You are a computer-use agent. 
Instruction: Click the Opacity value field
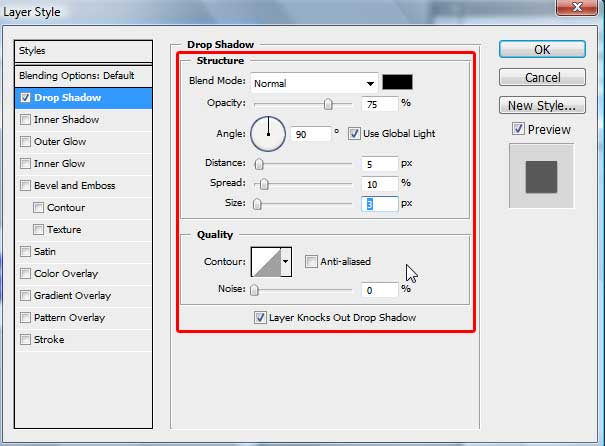pos(380,104)
